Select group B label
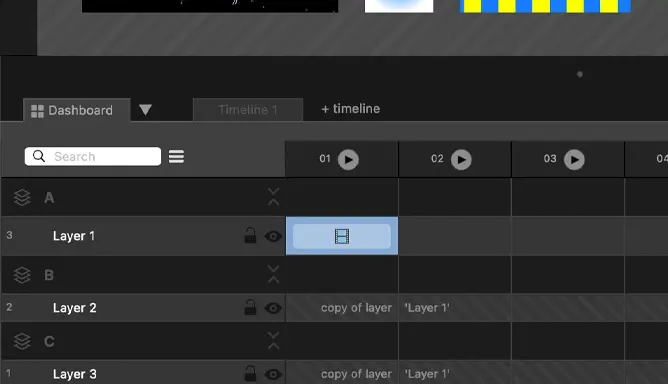Screen dimensions: 668x384 click(x=49, y=275)
